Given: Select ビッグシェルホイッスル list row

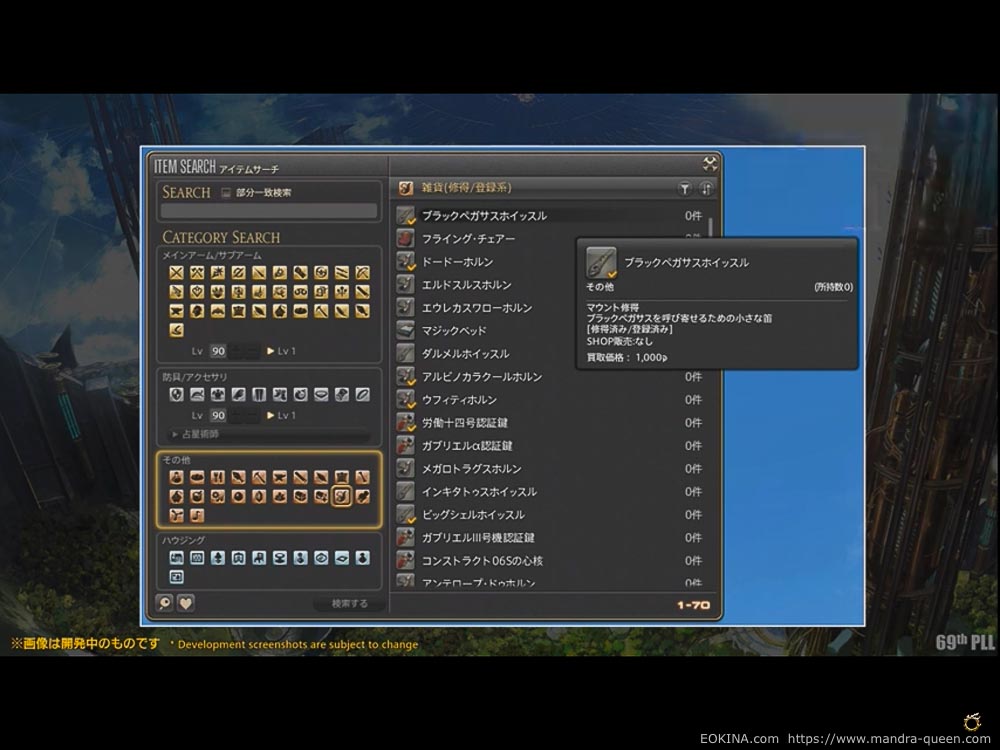Looking at the screenshot, I should (x=550, y=515).
